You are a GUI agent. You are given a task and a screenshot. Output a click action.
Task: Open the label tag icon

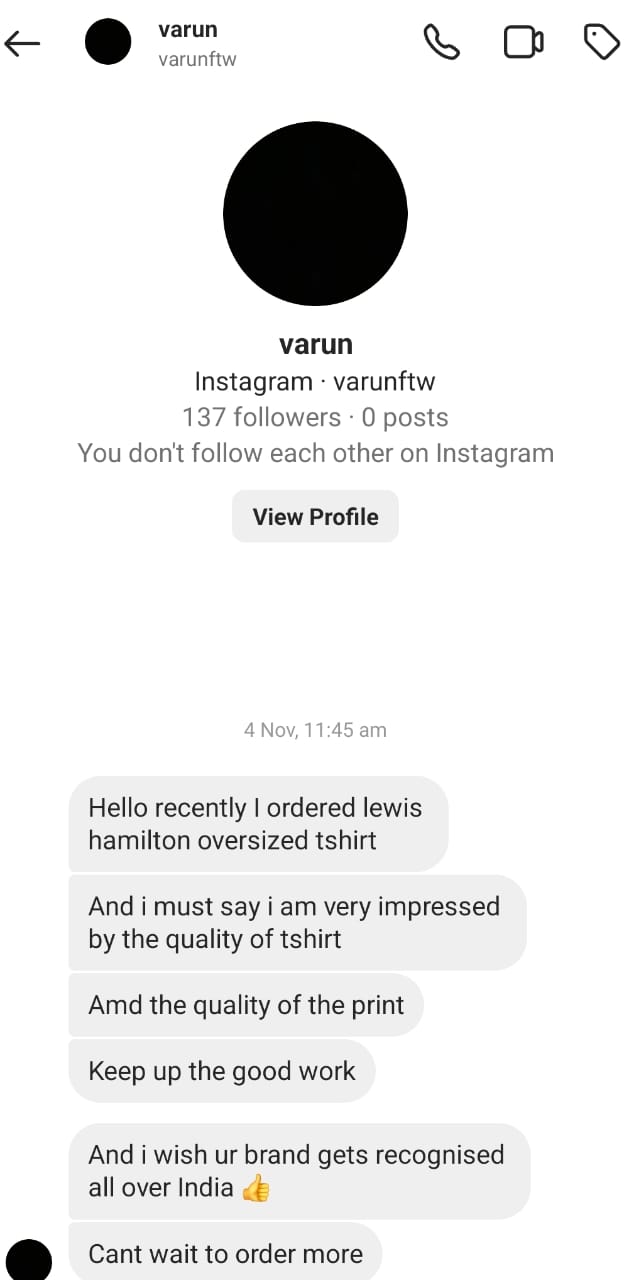click(601, 42)
